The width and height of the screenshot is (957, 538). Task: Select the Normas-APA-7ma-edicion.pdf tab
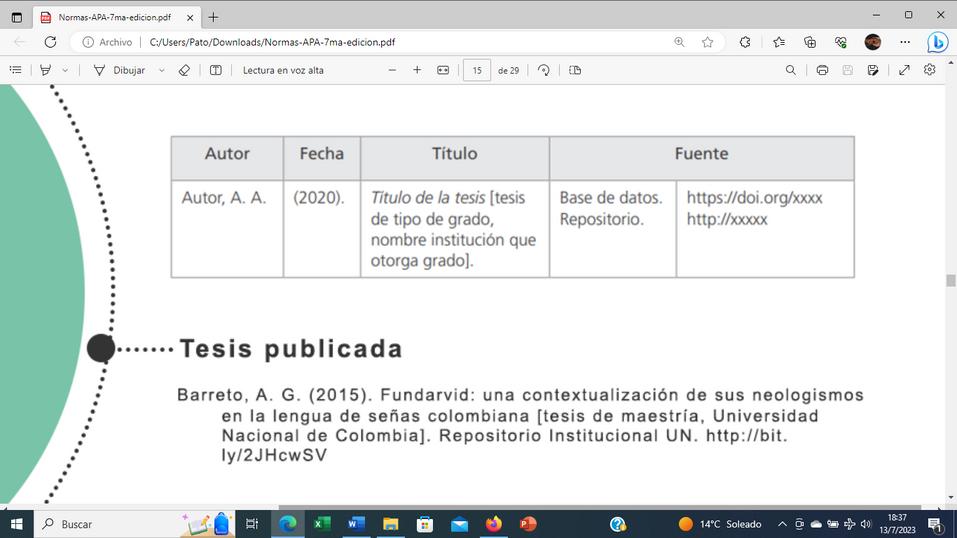coord(117,18)
